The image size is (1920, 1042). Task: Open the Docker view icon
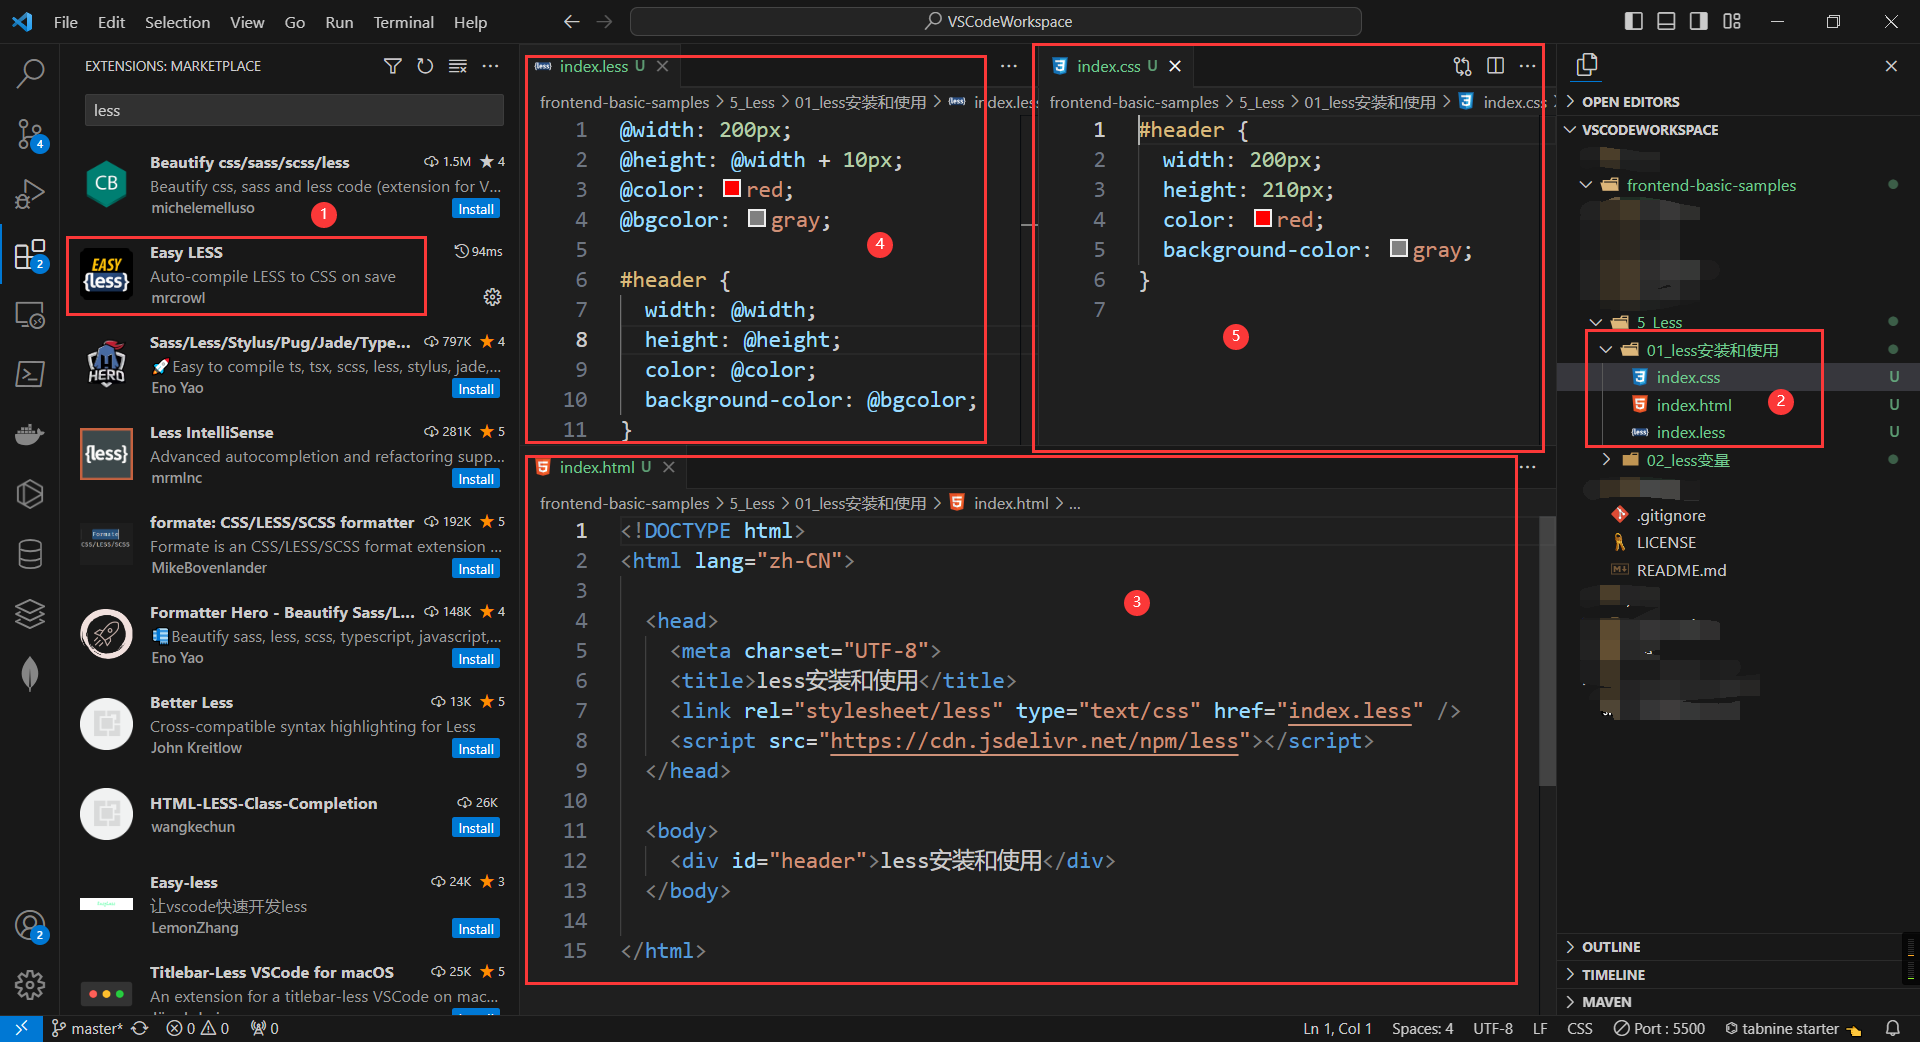(30, 435)
